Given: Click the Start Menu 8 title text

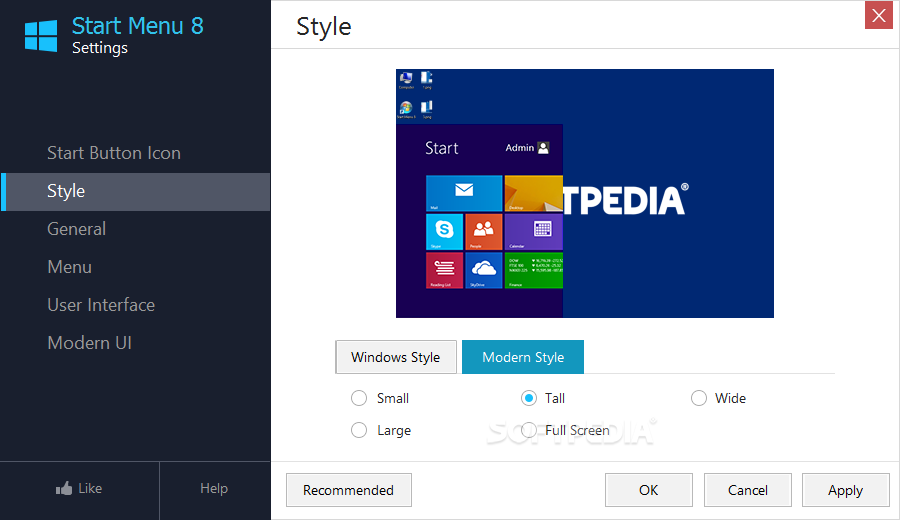Looking at the screenshot, I should [138, 26].
